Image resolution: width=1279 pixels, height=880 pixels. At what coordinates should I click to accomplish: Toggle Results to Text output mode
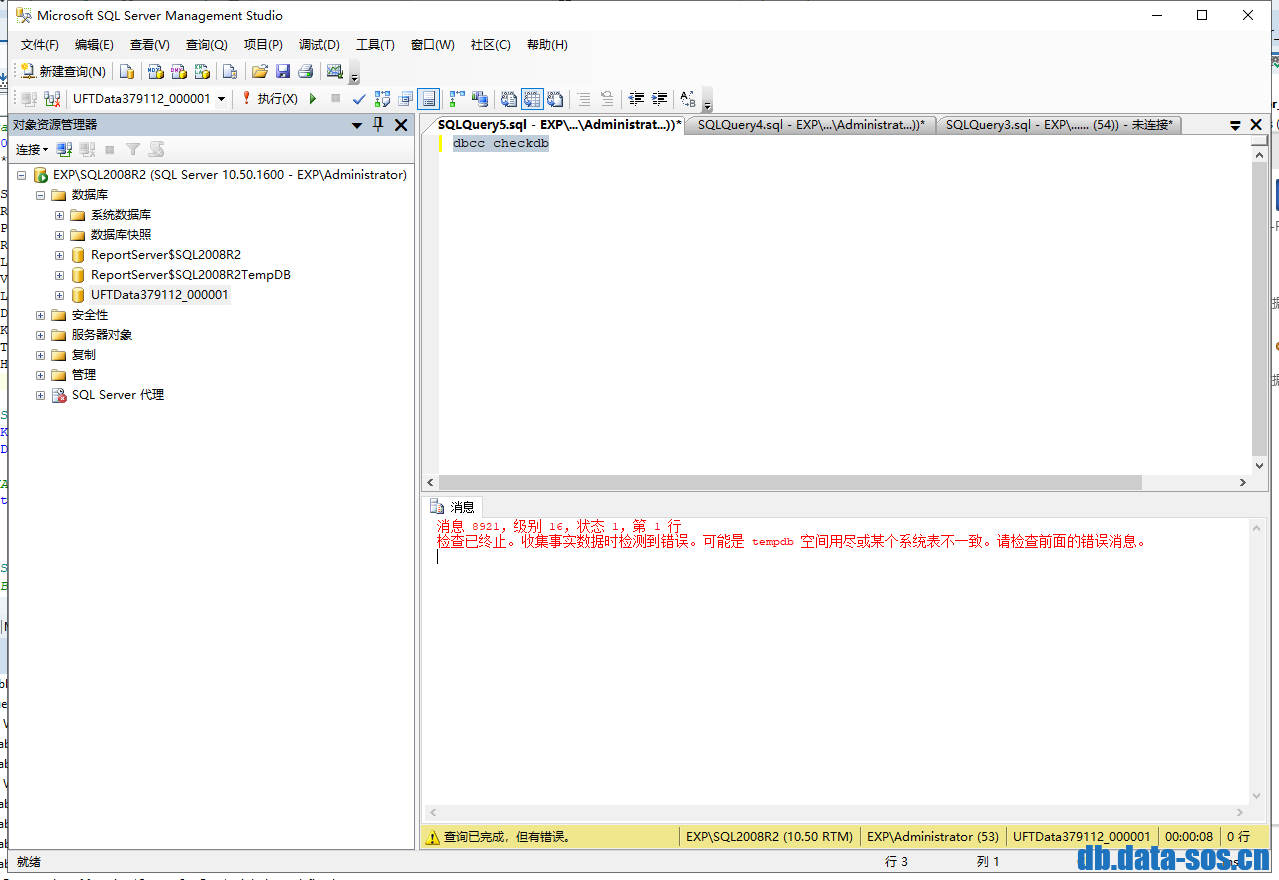[x=508, y=99]
